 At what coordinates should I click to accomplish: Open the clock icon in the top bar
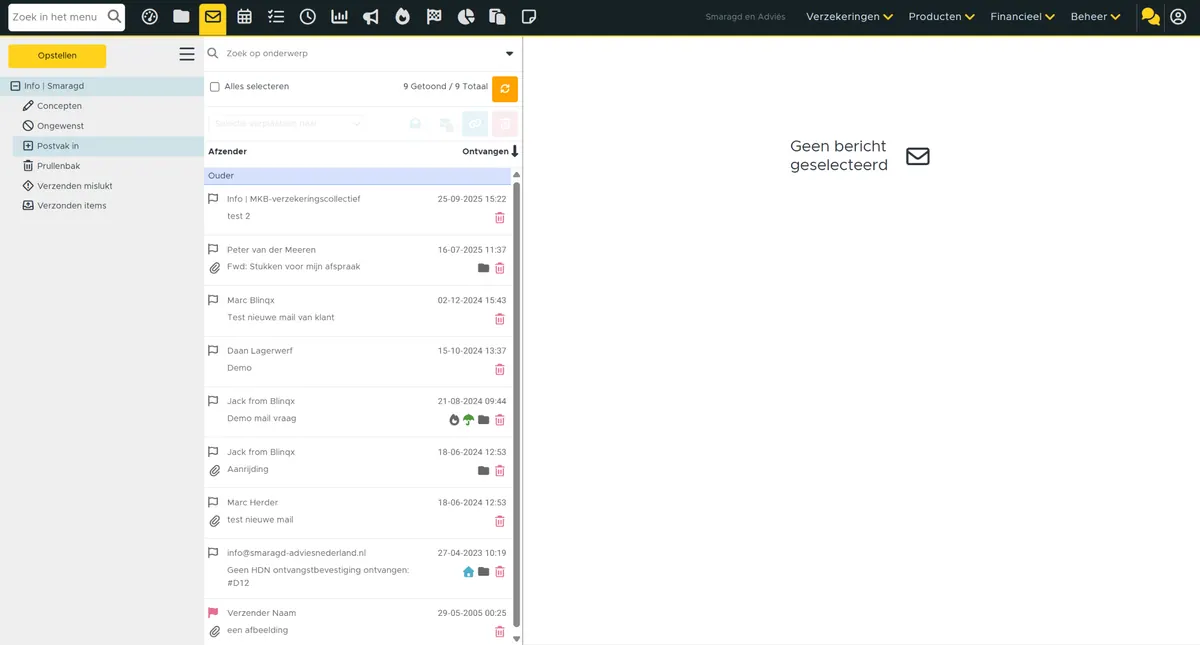pyautogui.click(x=308, y=17)
